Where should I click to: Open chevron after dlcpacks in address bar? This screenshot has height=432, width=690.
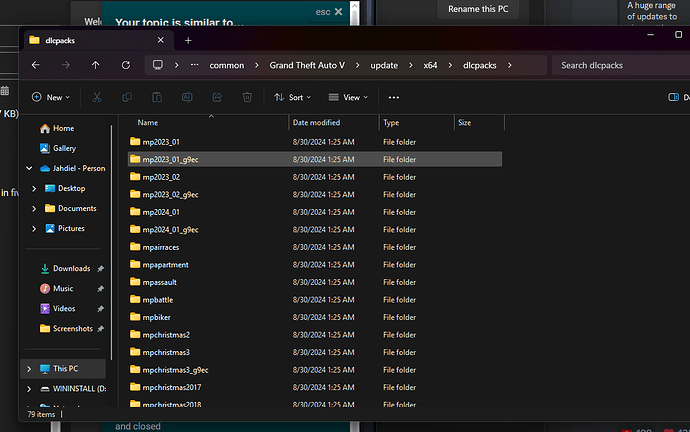pos(510,65)
